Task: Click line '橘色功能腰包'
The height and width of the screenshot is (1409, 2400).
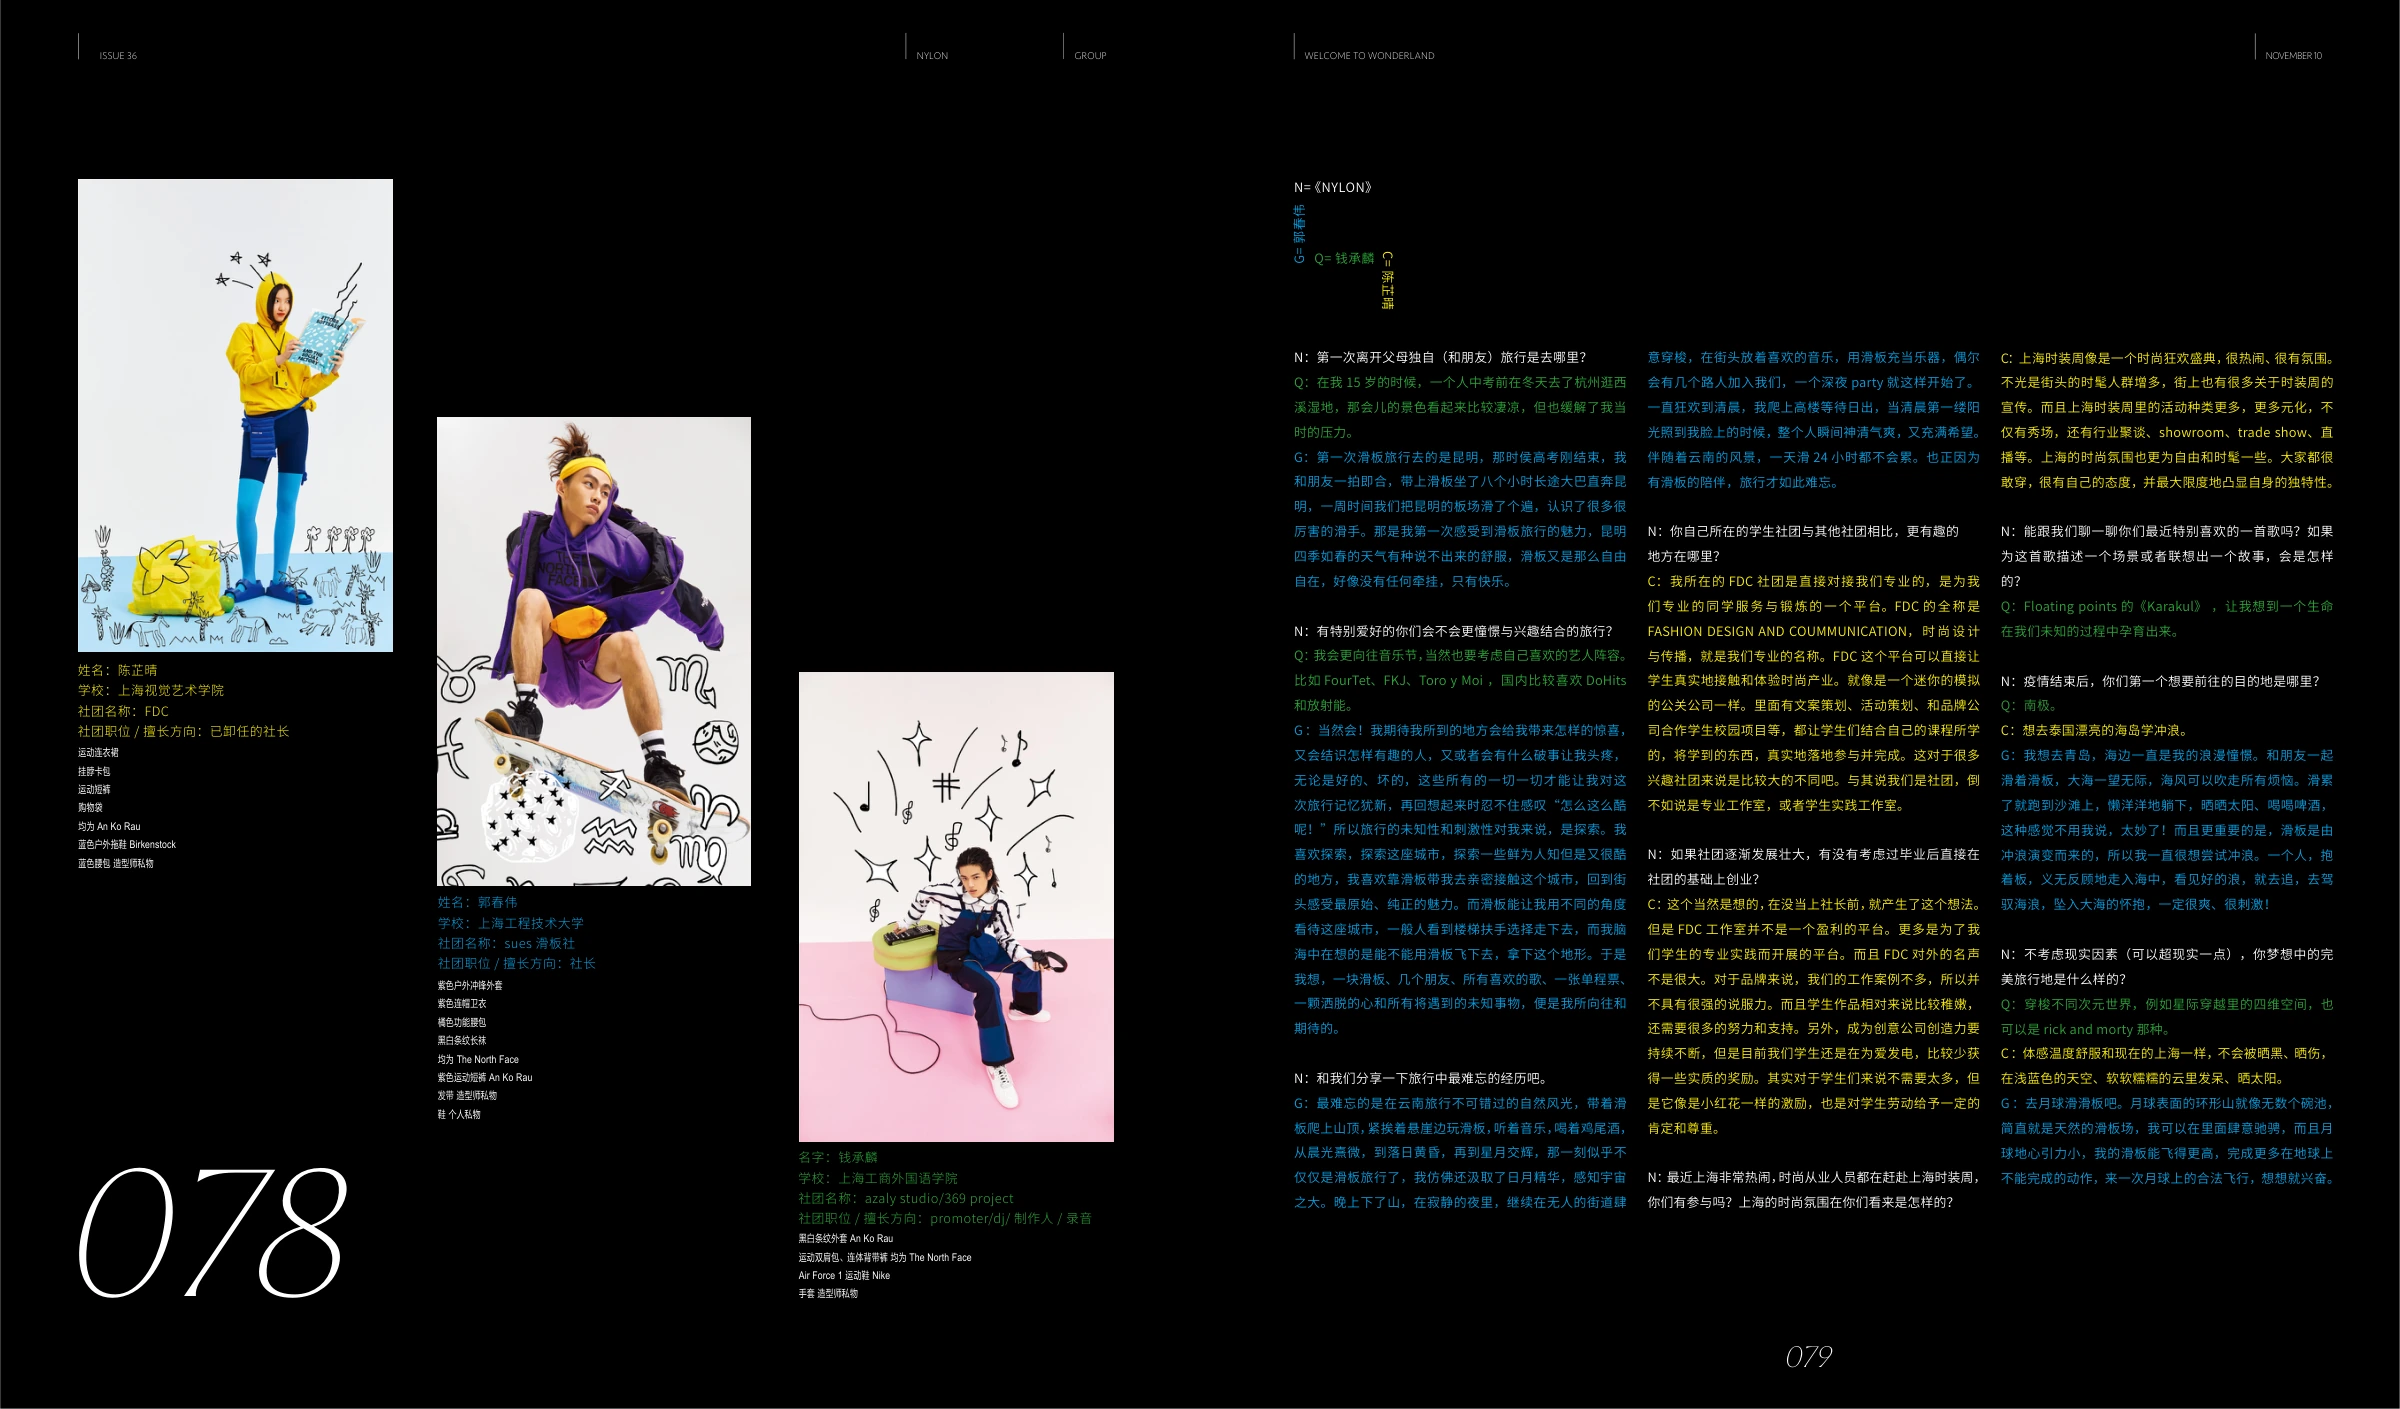Action: point(462,1022)
